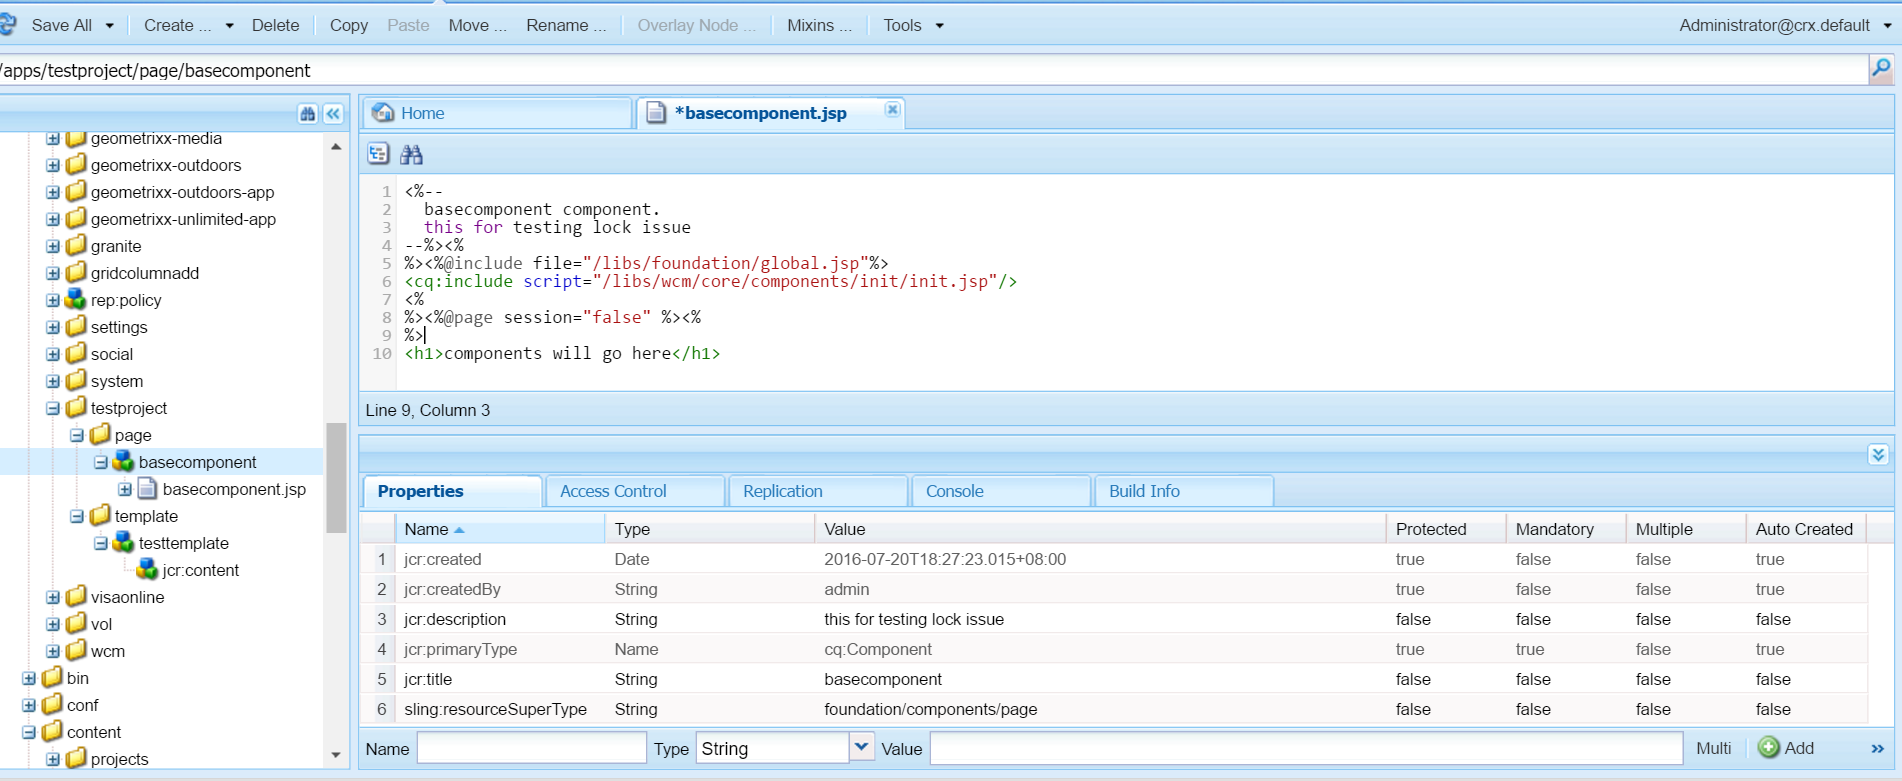This screenshot has height=781, width=1902.
Task: Select the sling:resourceSuperType property row
Action: (1113, 709)
